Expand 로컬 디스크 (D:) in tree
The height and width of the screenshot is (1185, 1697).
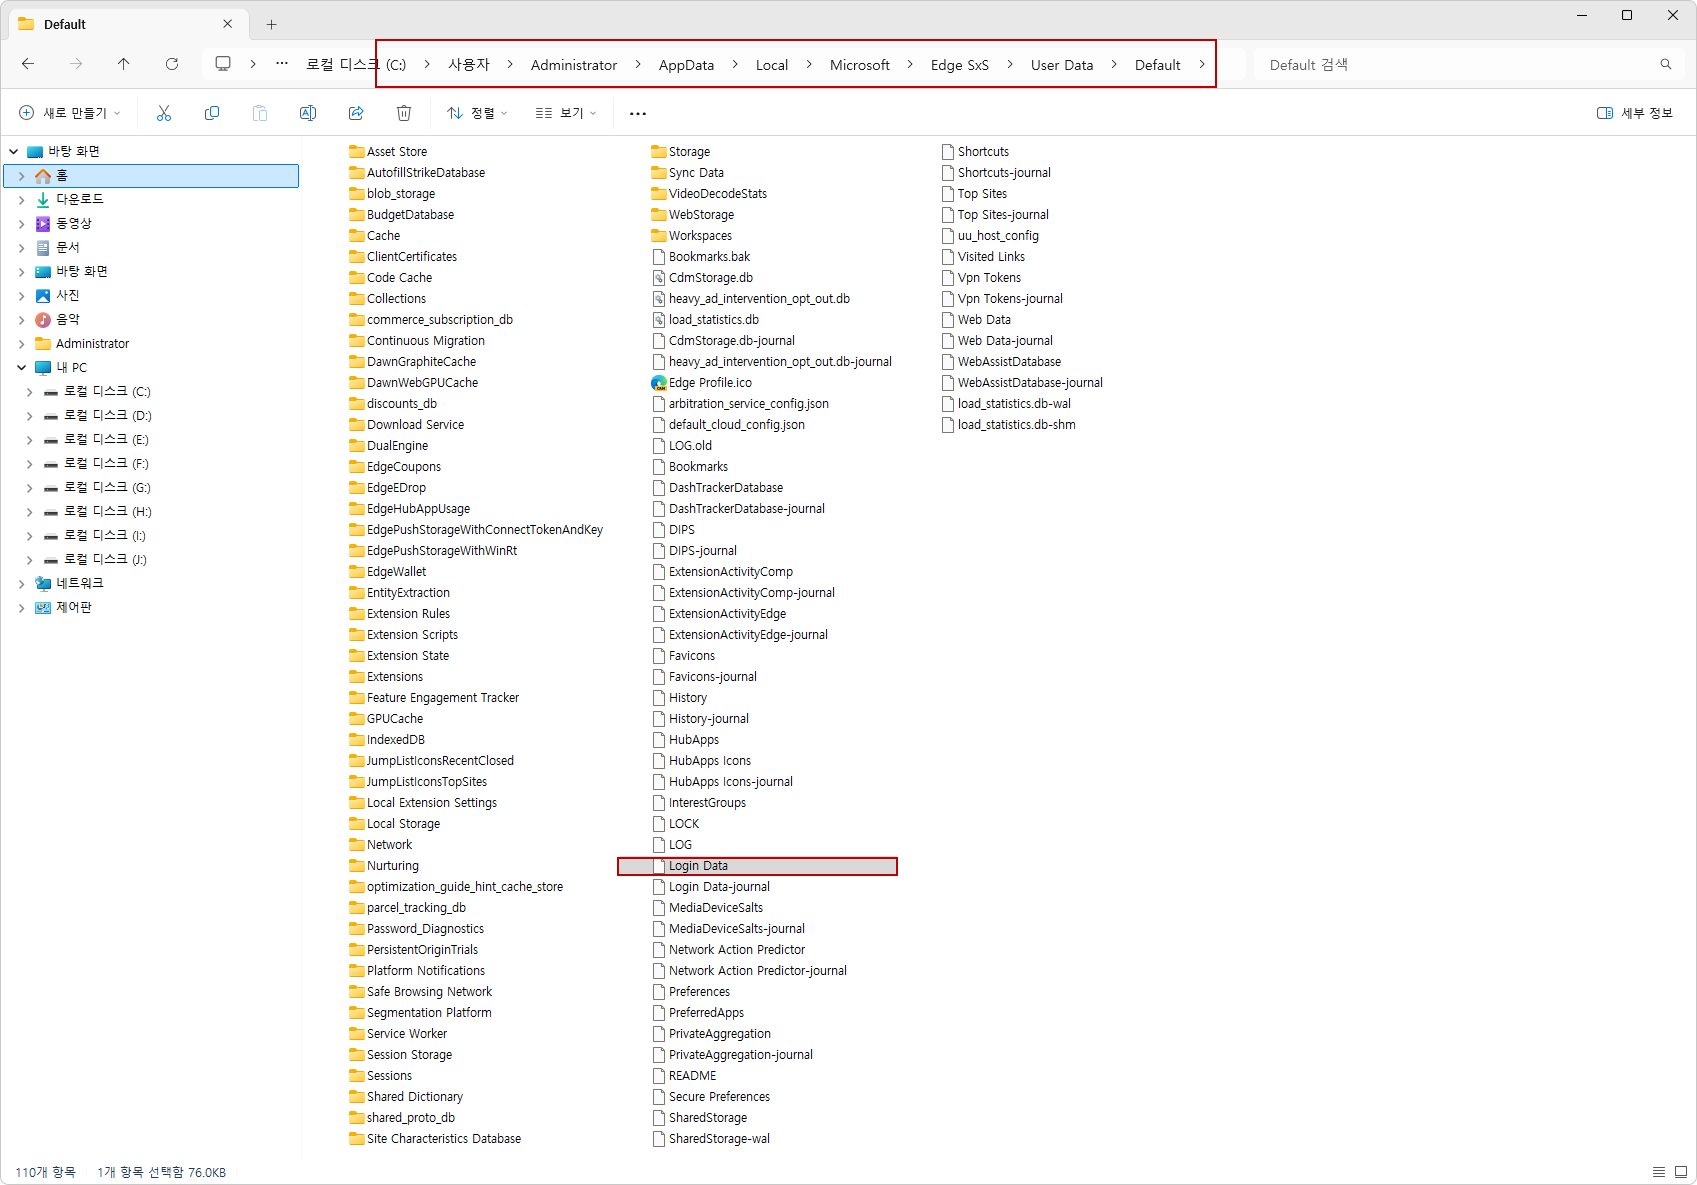[30, 416]
